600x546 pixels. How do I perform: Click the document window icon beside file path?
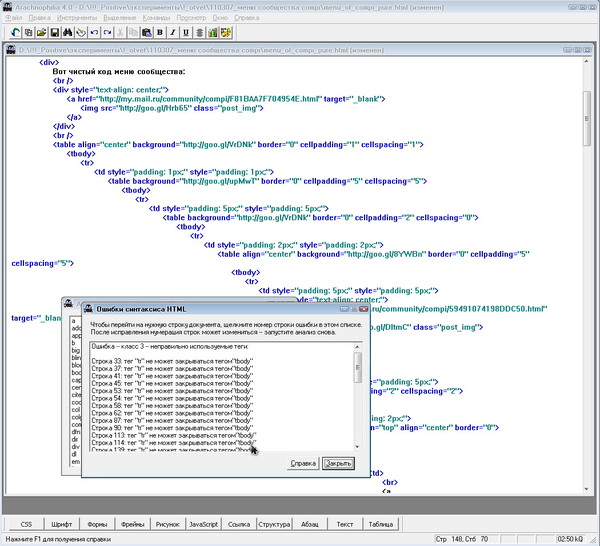coord(11,50)
